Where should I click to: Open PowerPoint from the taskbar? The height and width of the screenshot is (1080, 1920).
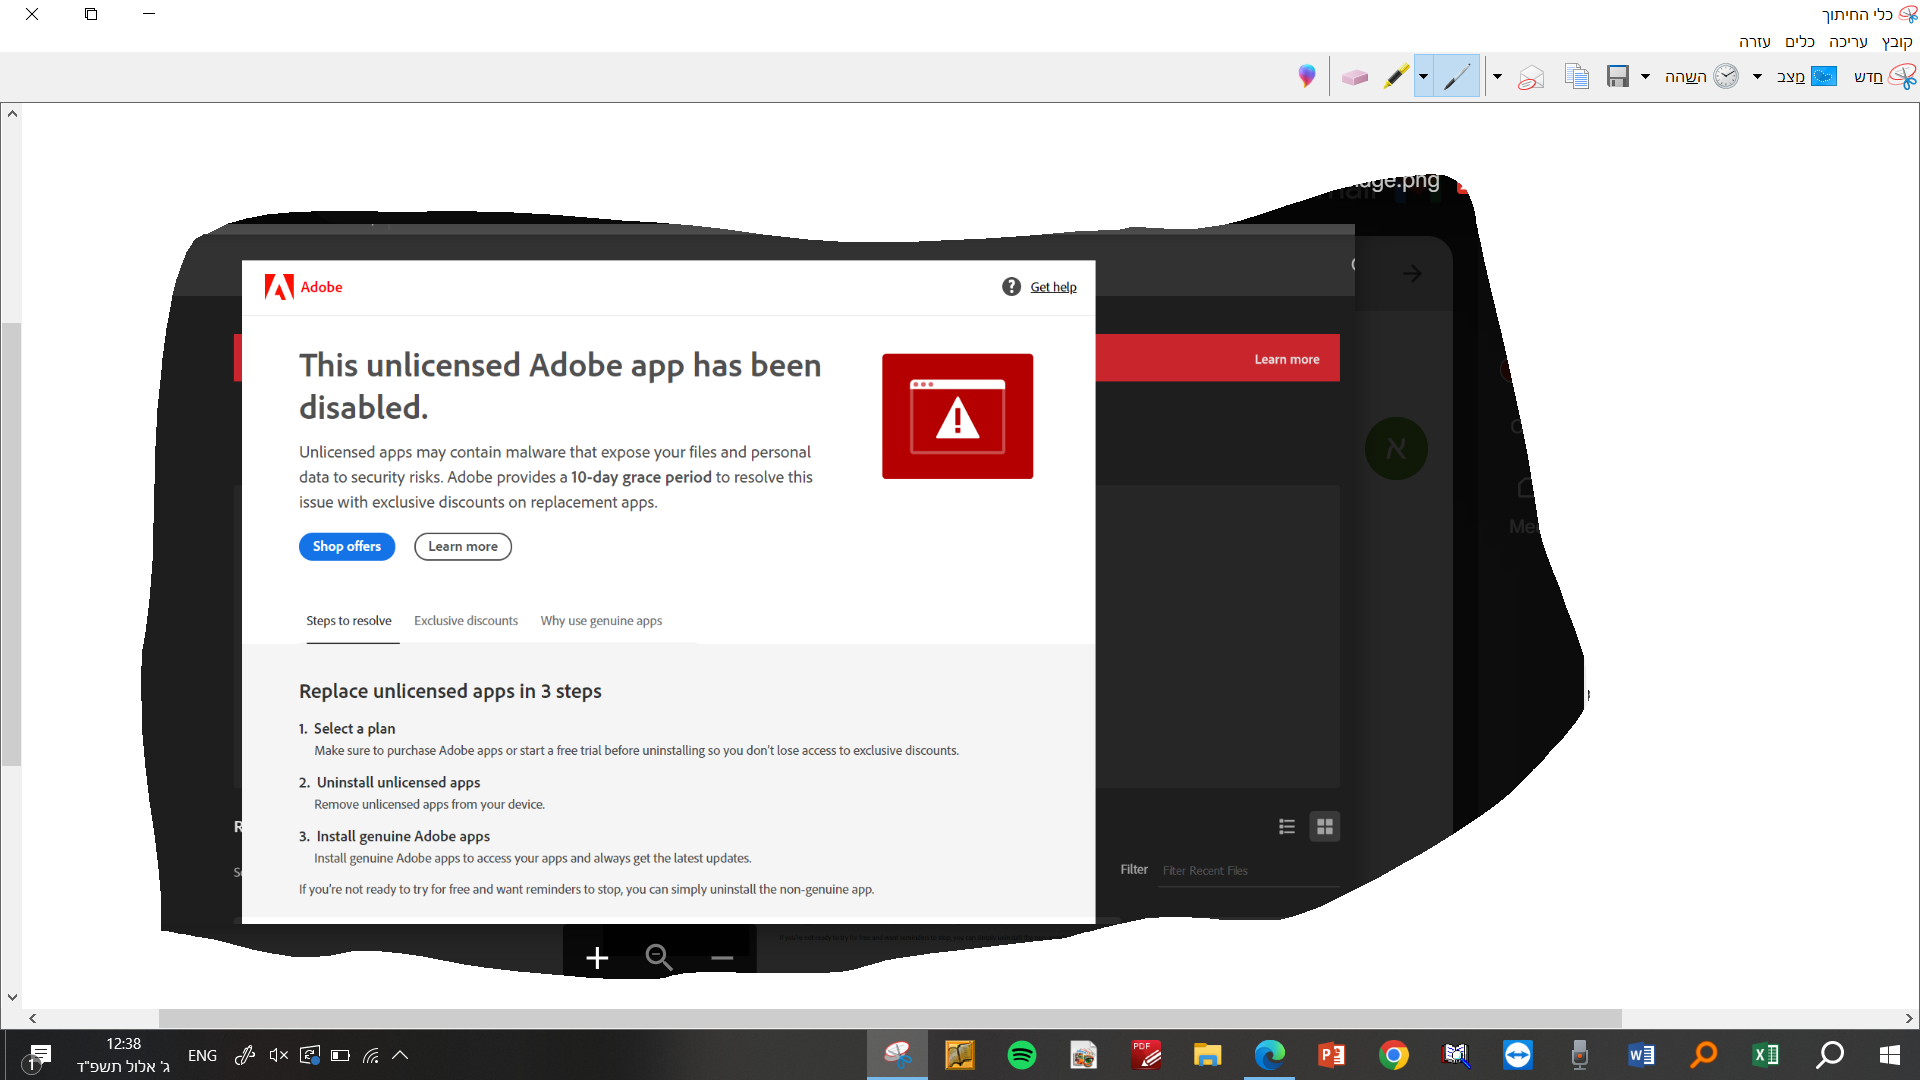click(1332, 1055)
